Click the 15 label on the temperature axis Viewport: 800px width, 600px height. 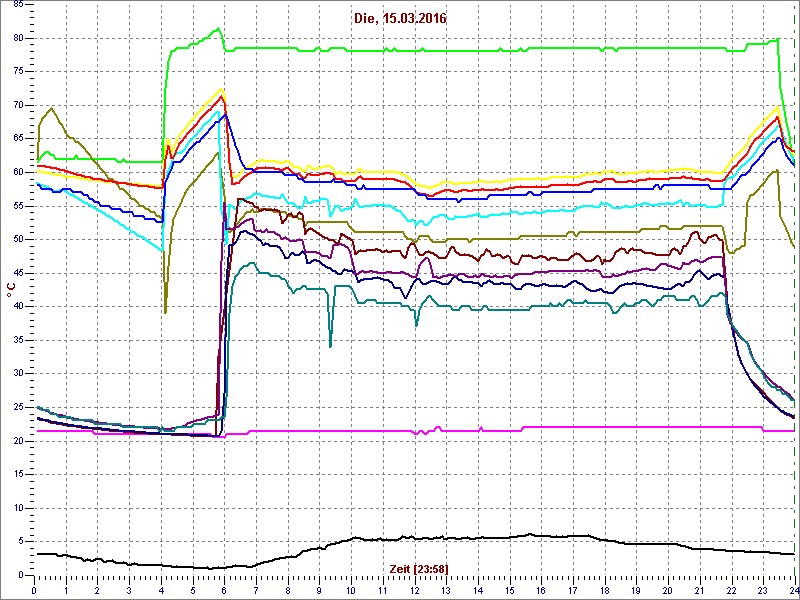tap(17, 474)
